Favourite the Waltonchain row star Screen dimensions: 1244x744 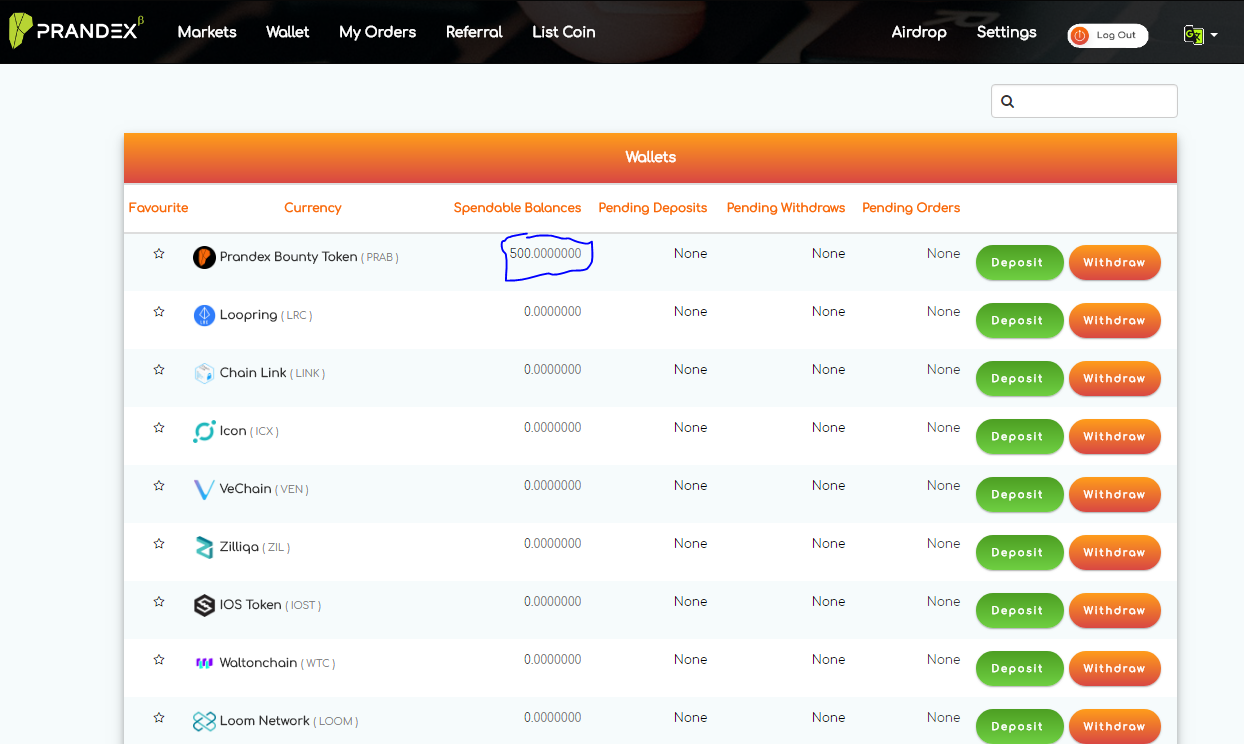[158, 660]
